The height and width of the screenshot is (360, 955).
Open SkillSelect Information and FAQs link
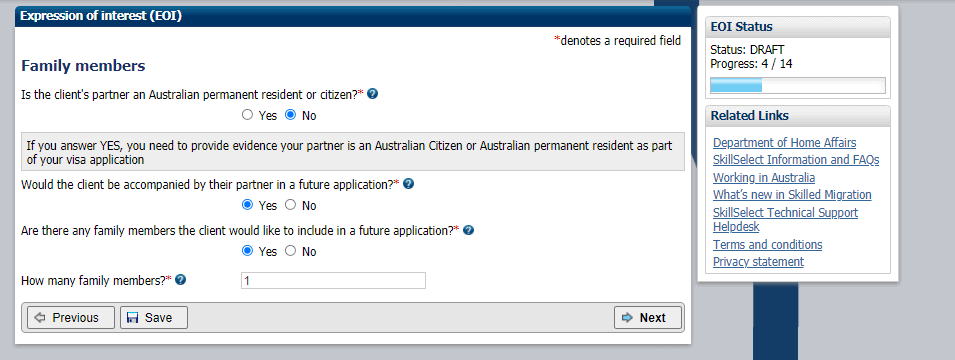click(796, 160)
